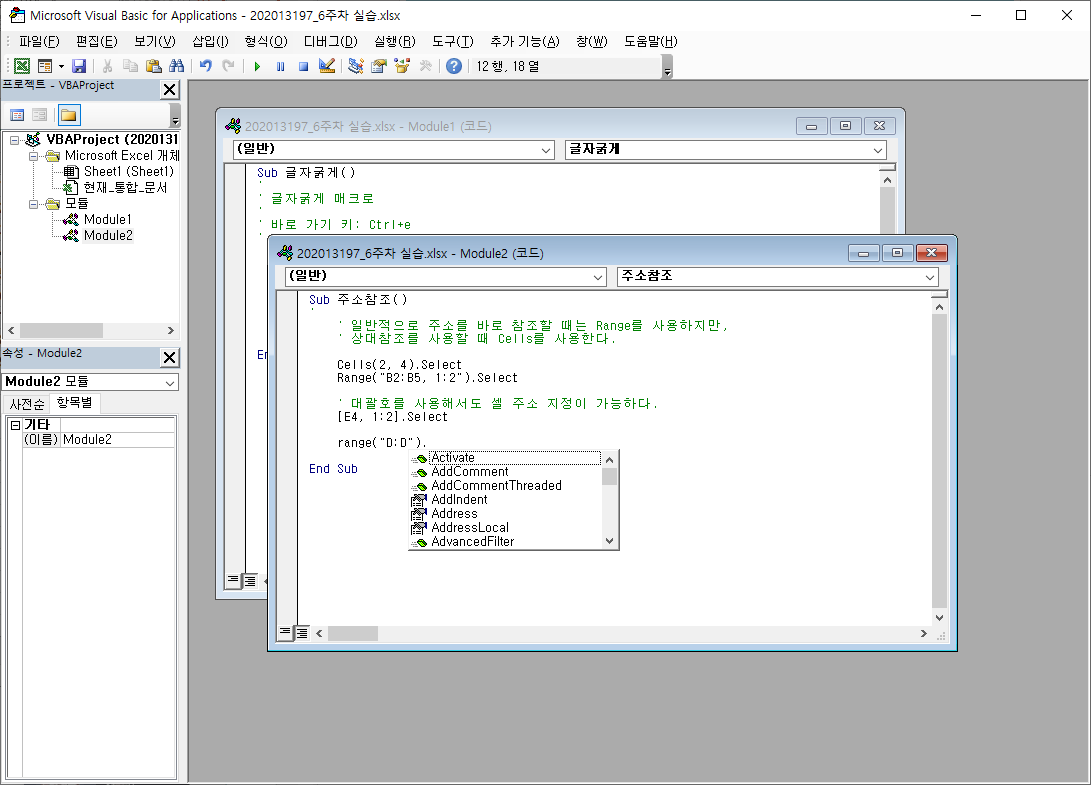Click Module2 Procedure View button
This screenshot has width=1091, height=785.
tap(285, 633)
